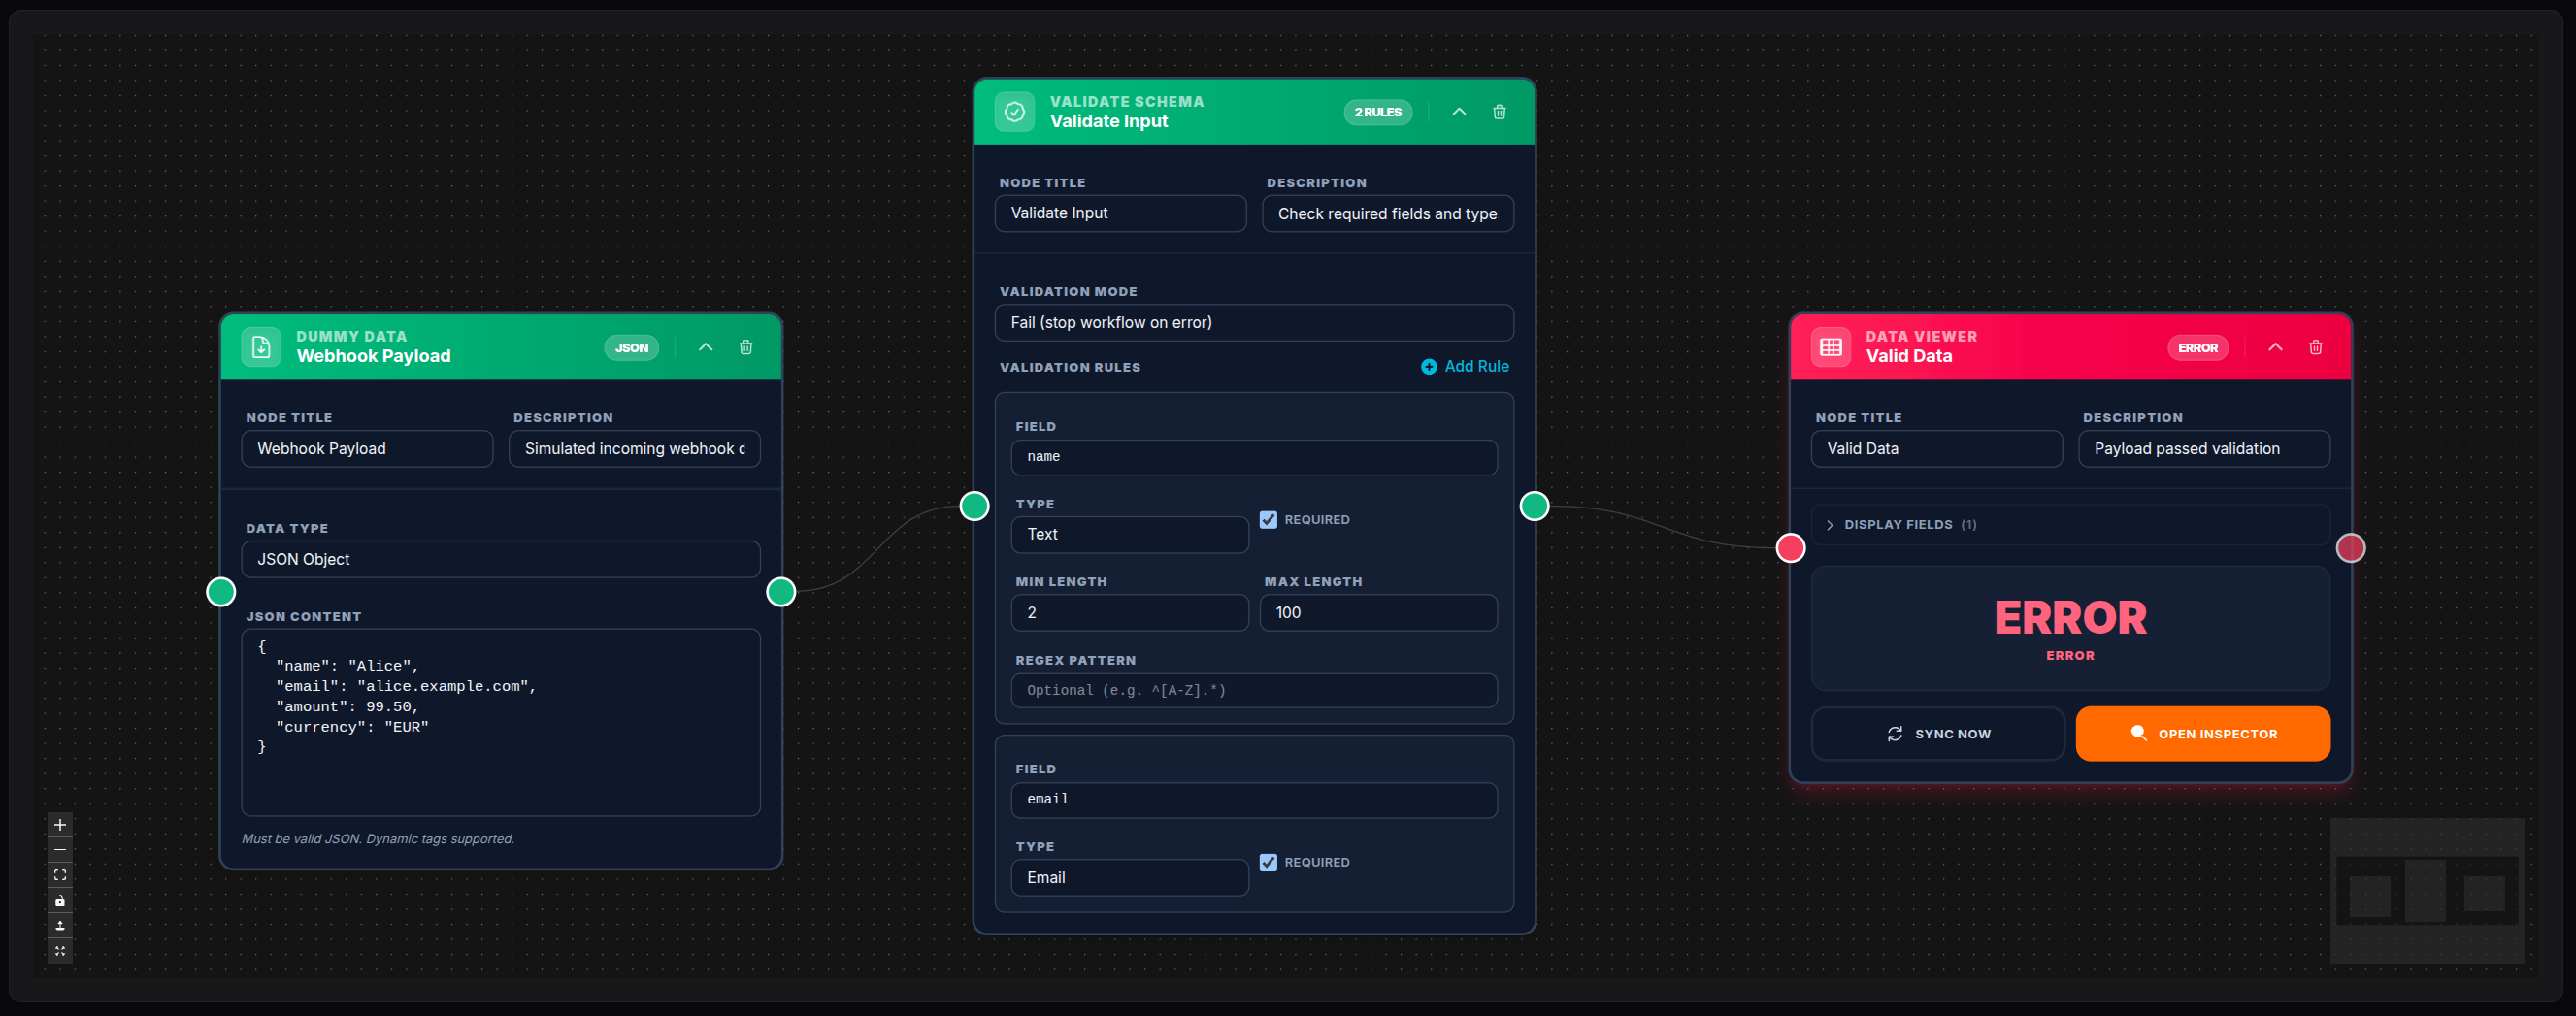Open the Validation Mode dropdown
The height and width of the screenshot is (1016, 2576).
1254,322
